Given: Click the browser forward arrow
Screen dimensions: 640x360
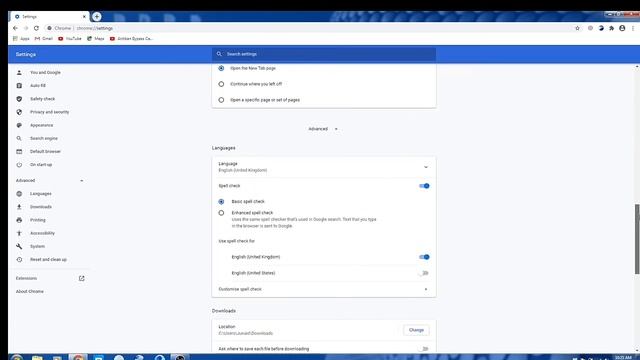Looking at the screenshot, I should pos(26,28).
